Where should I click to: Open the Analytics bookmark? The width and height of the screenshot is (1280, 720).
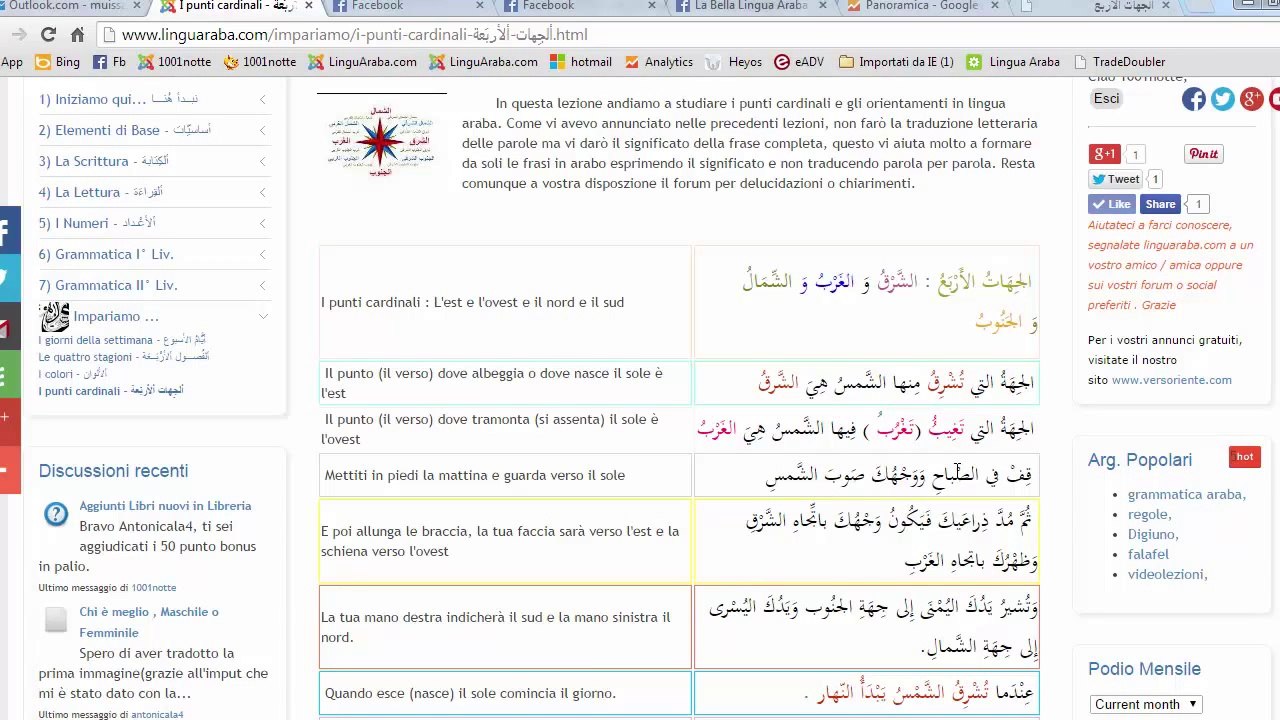658,62
